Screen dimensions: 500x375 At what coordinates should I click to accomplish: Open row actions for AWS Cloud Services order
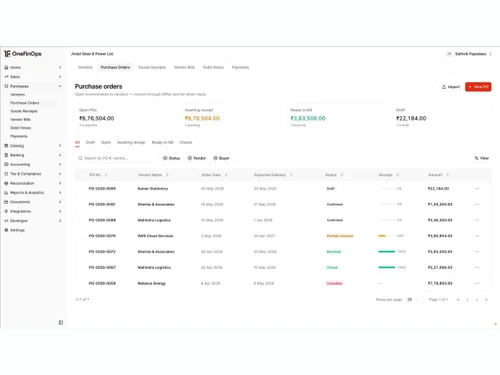click(x=477, y=236)
